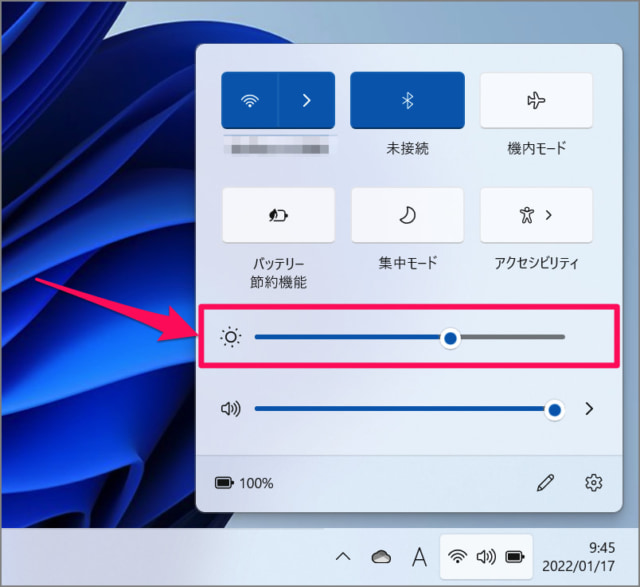The width and height of the screenshot is (640, 587).
Task: Turn on battery saver (バッテリー節約機能)
Action: click(x=278, y=215)
